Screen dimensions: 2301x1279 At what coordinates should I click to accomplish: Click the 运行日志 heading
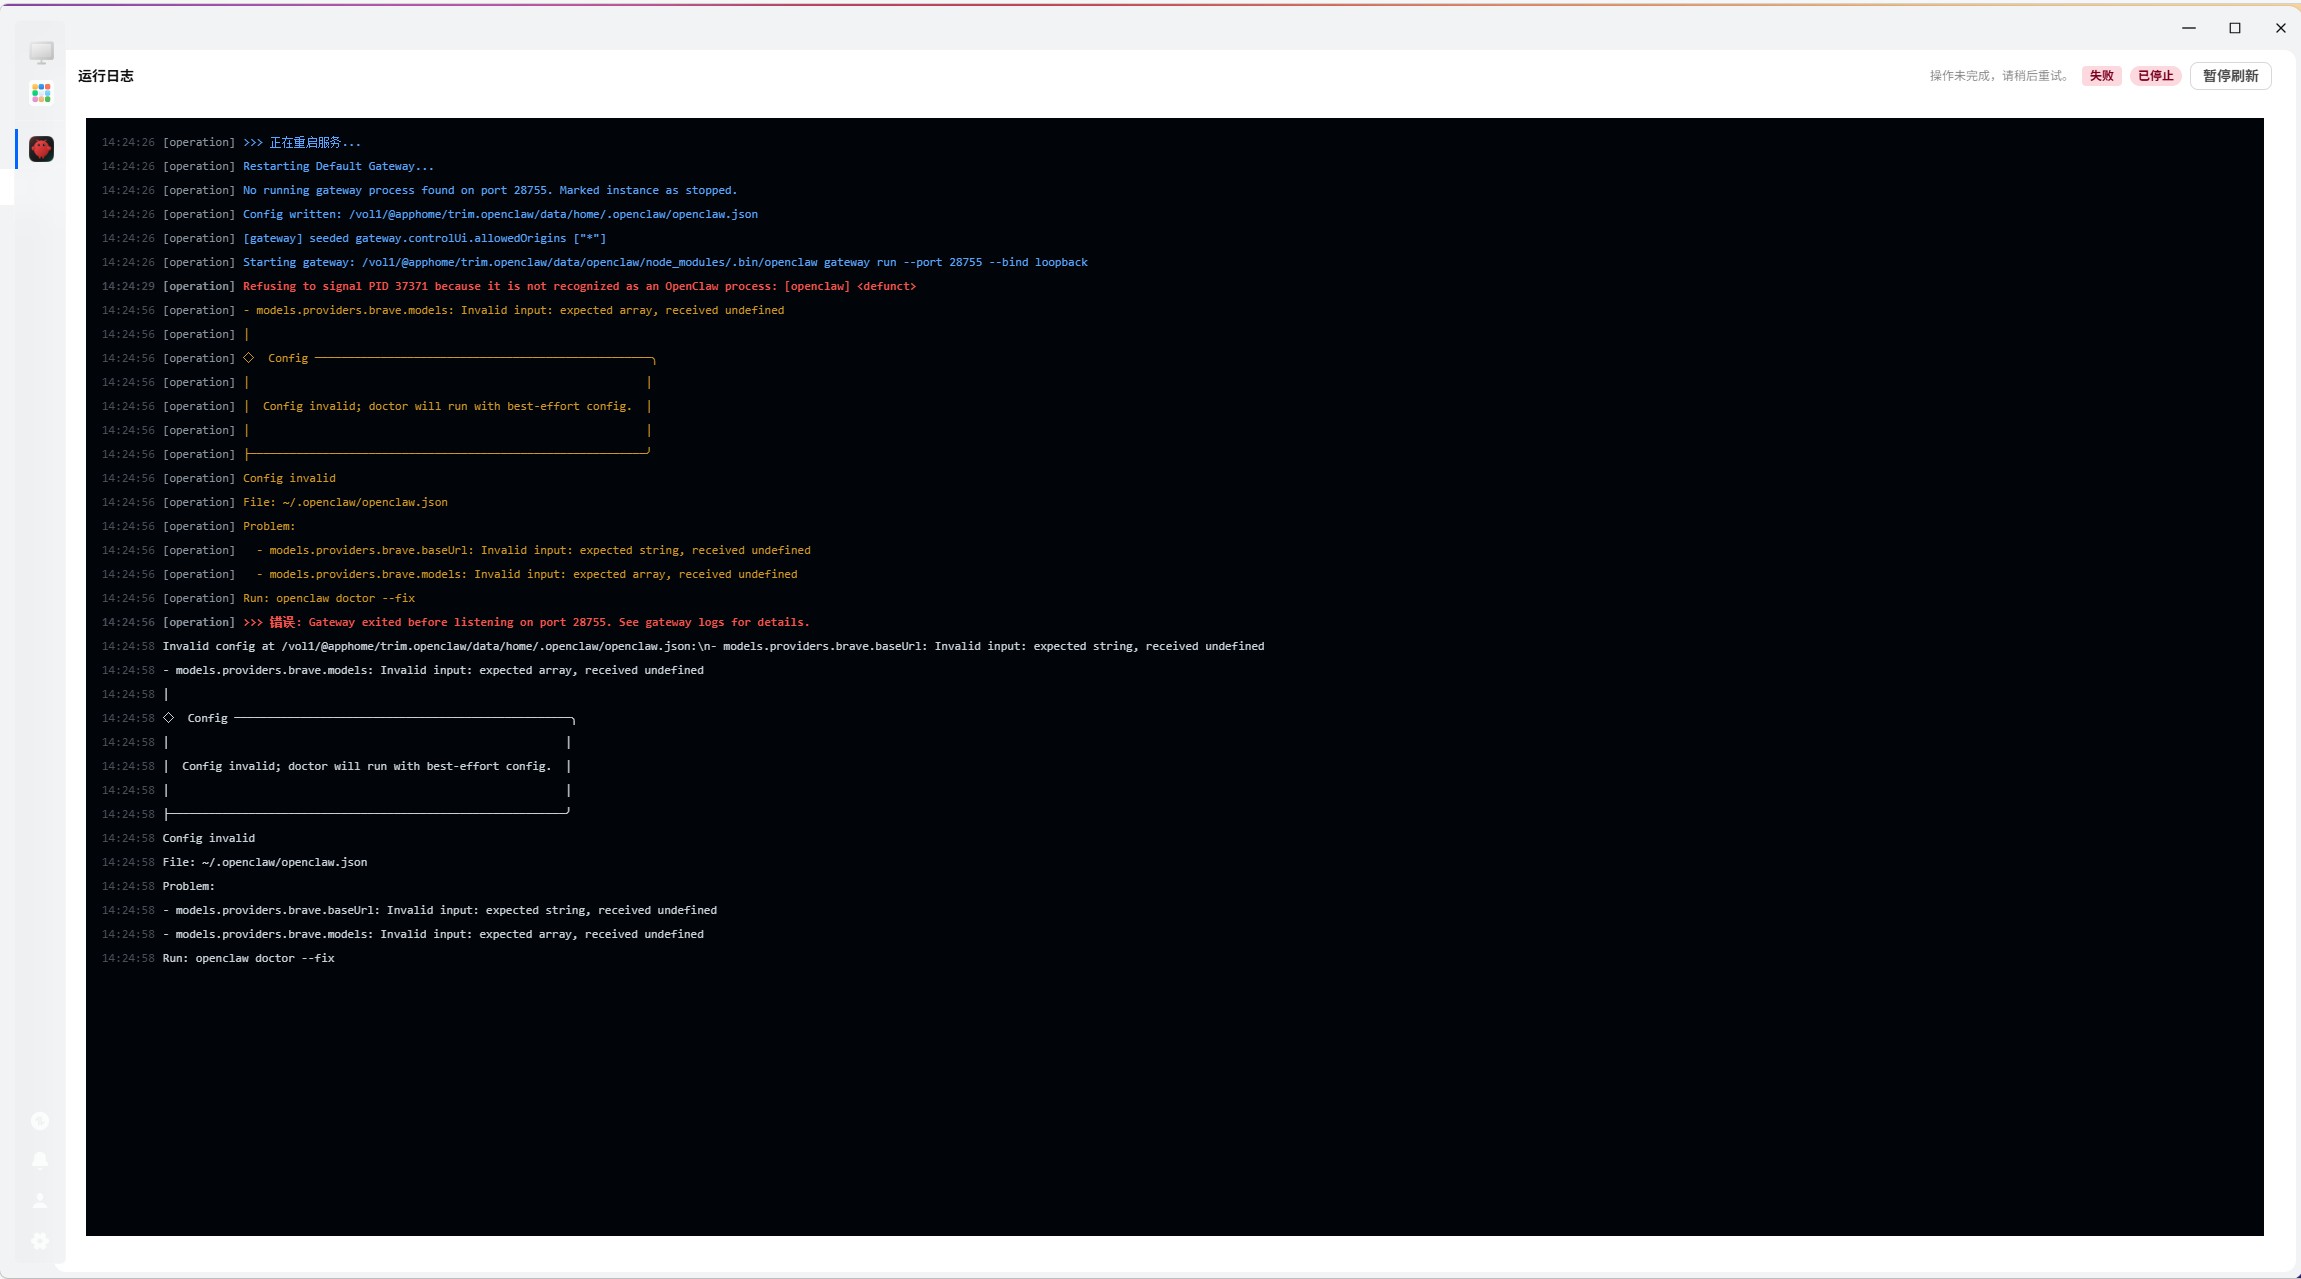pos(106,76)
